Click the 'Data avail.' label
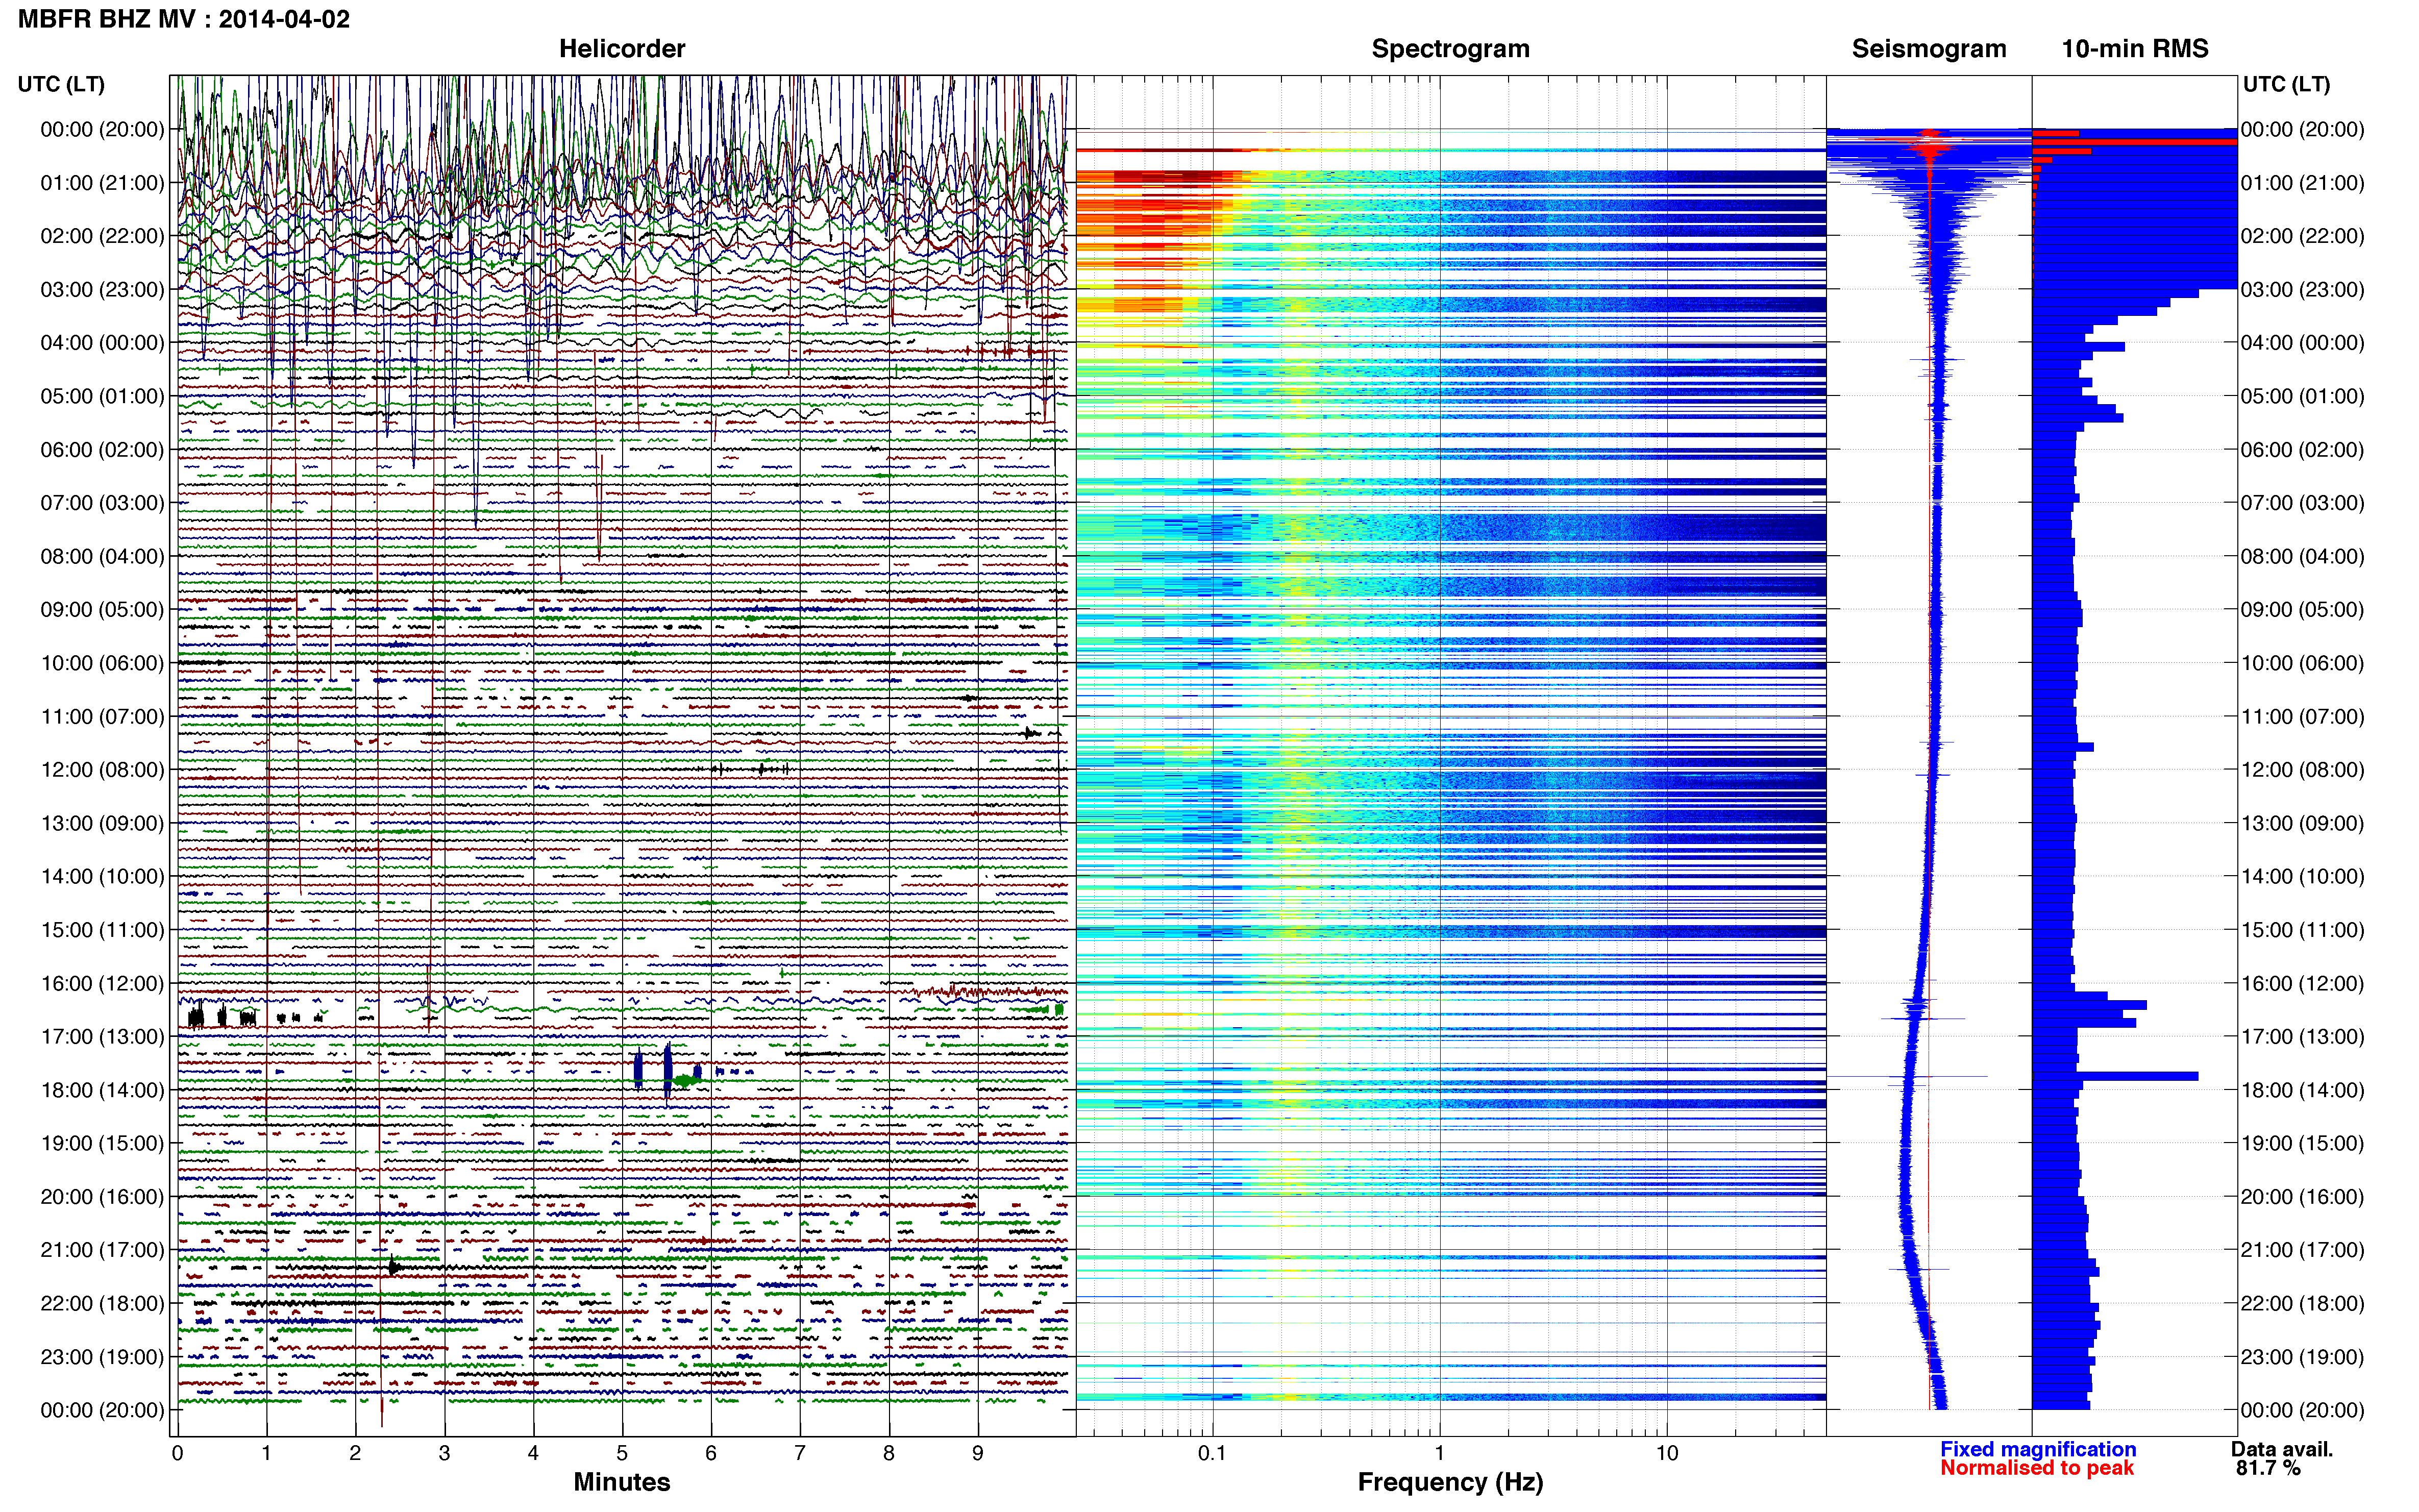This screenshot has height=1512, width=2419. pos(2282,1449)
